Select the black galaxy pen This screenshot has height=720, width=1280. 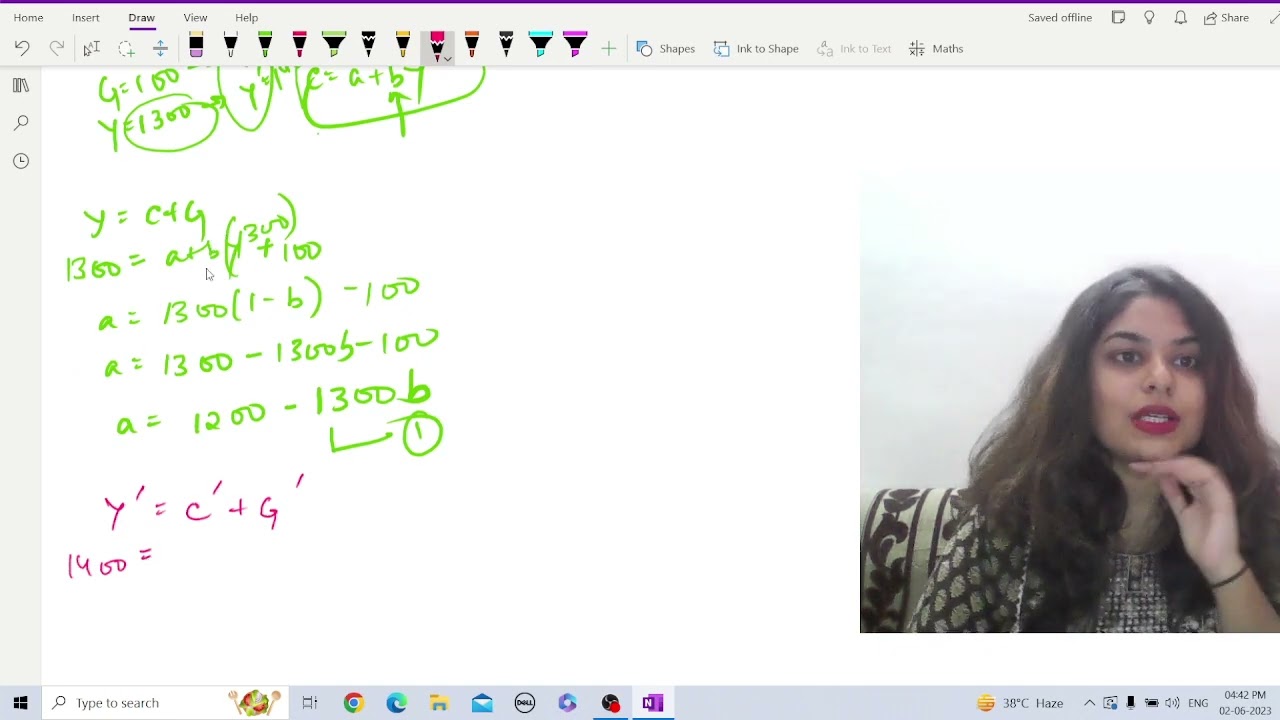coord(368,46)
